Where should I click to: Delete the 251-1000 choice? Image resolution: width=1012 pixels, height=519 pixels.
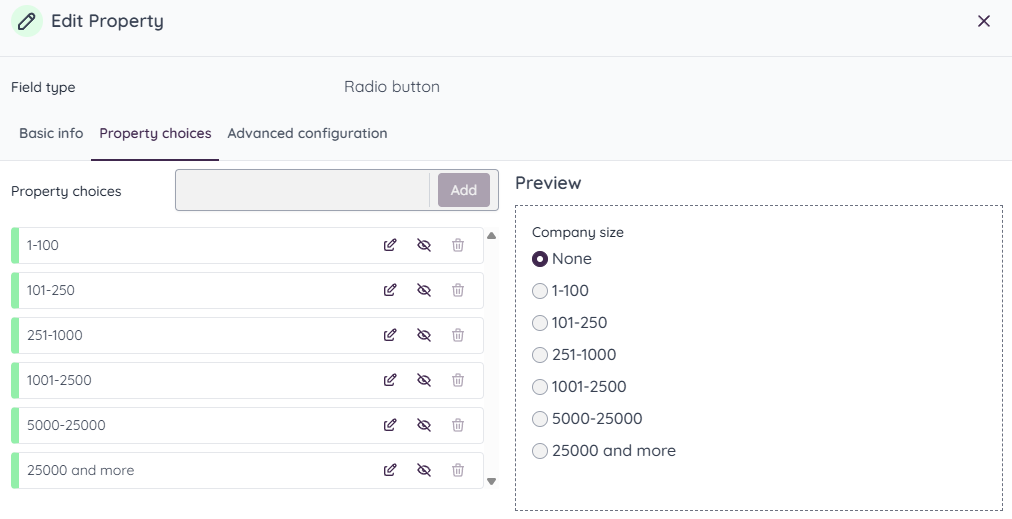coord(458,335)
